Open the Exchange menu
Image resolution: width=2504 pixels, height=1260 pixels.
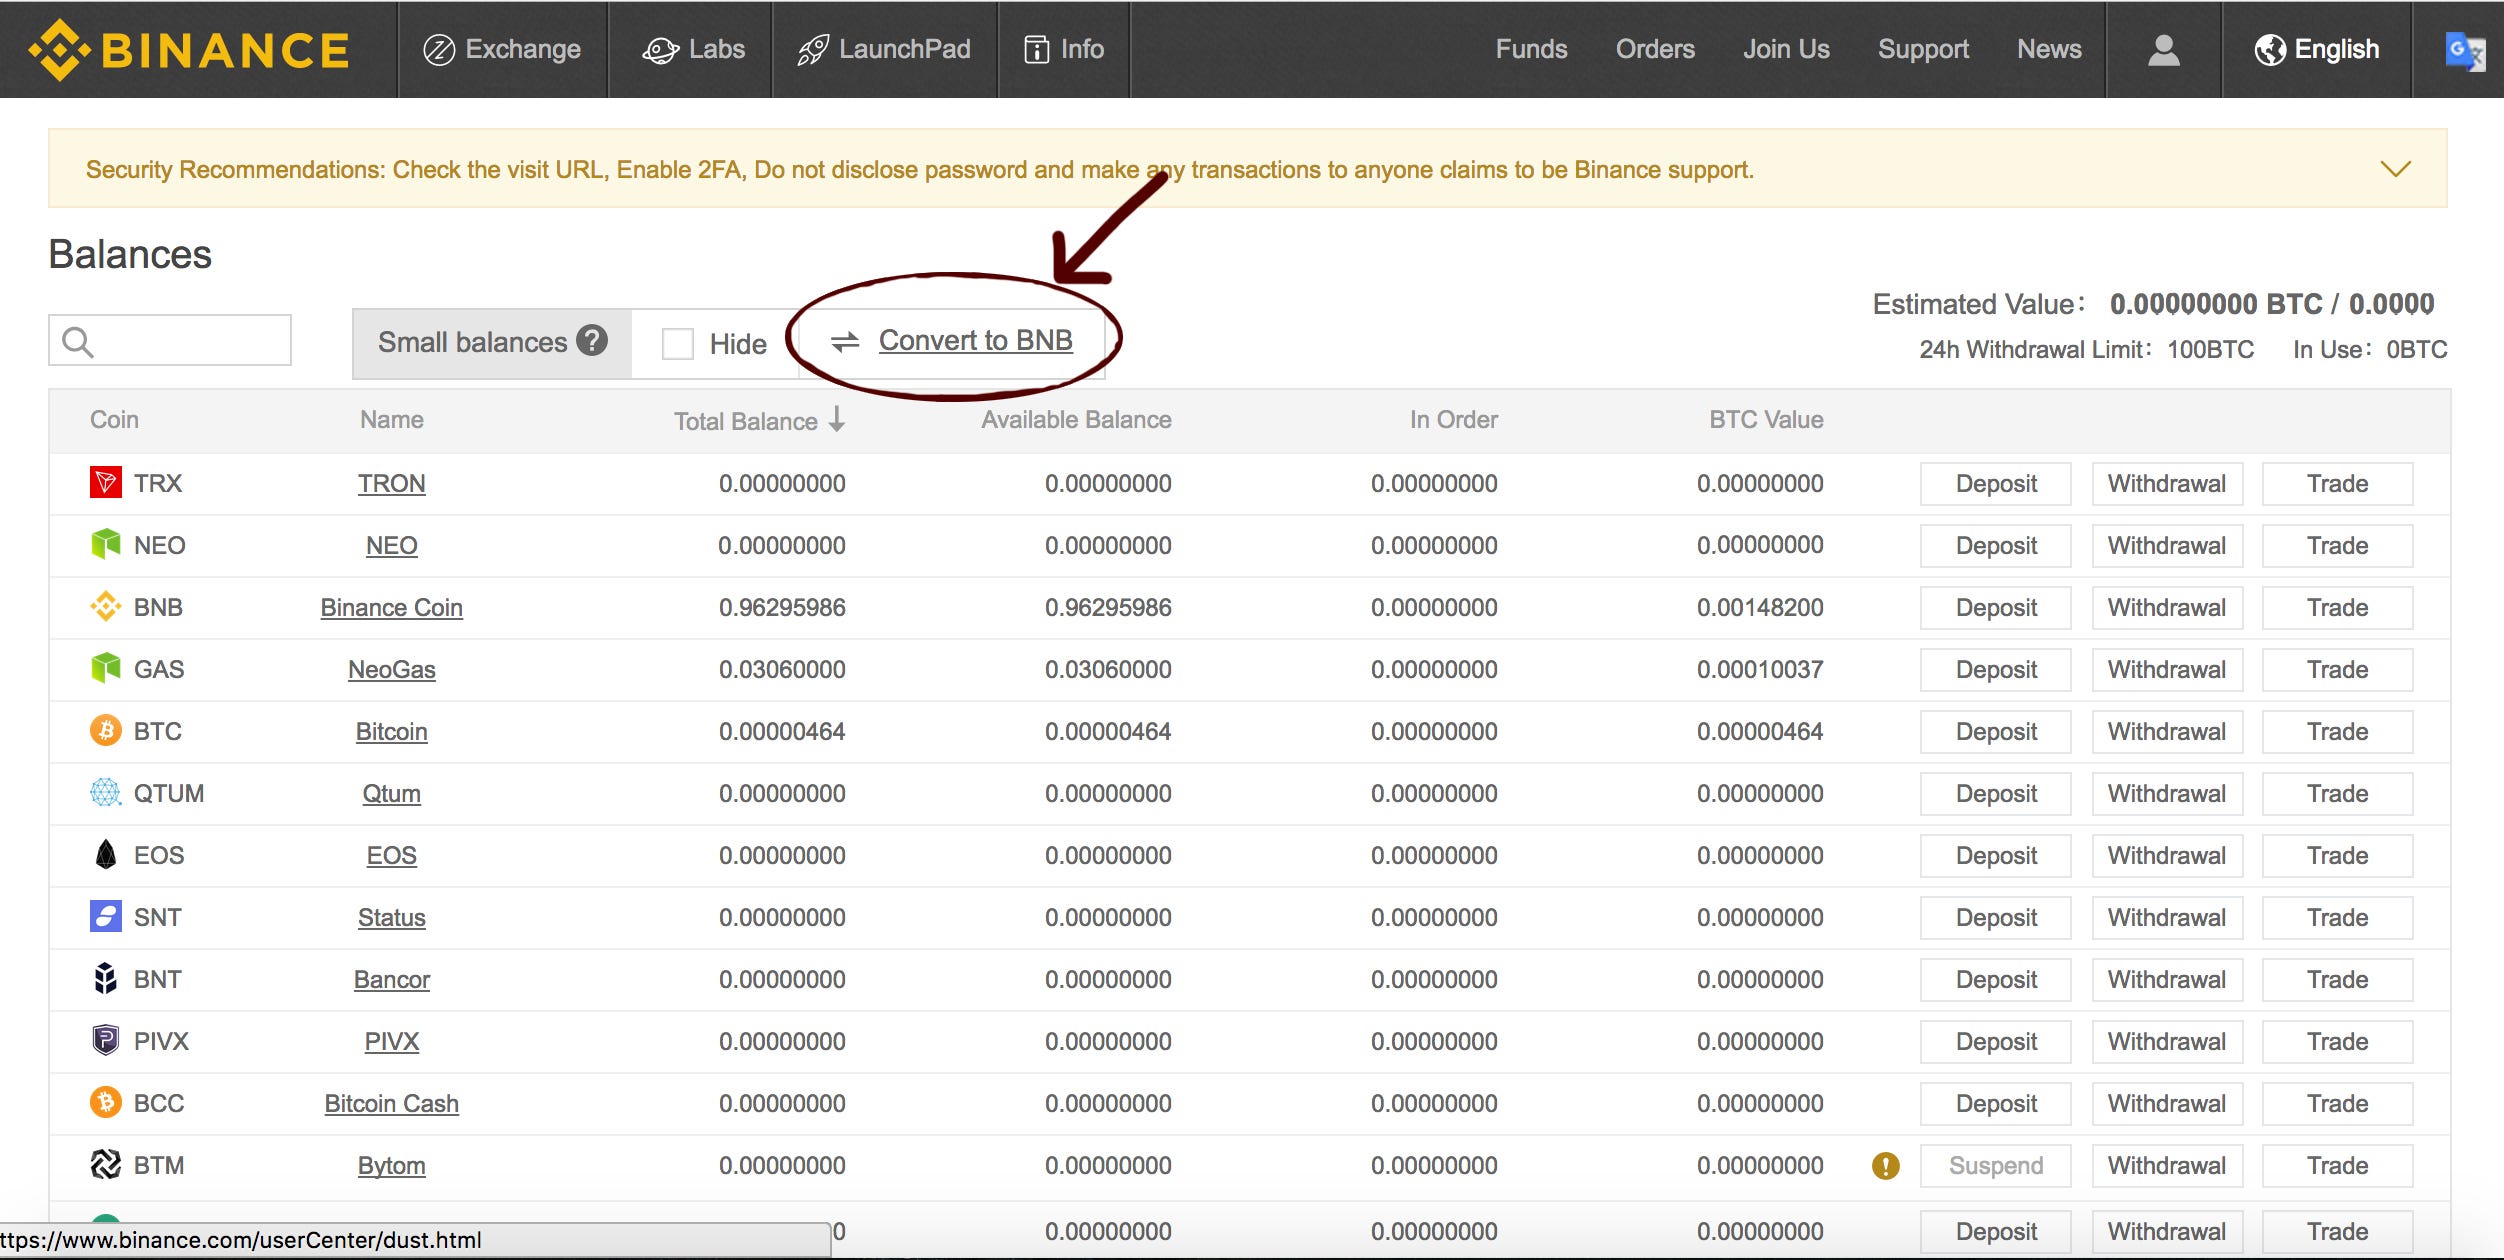[502, 49]
